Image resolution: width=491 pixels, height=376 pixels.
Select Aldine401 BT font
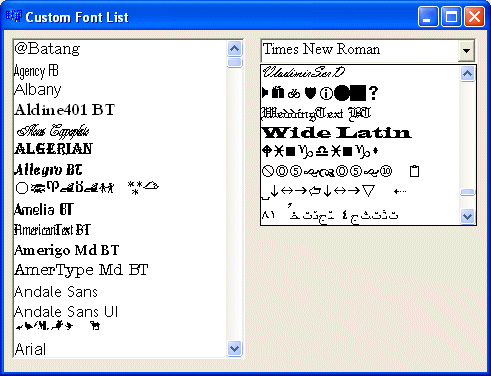click(65, 110)
